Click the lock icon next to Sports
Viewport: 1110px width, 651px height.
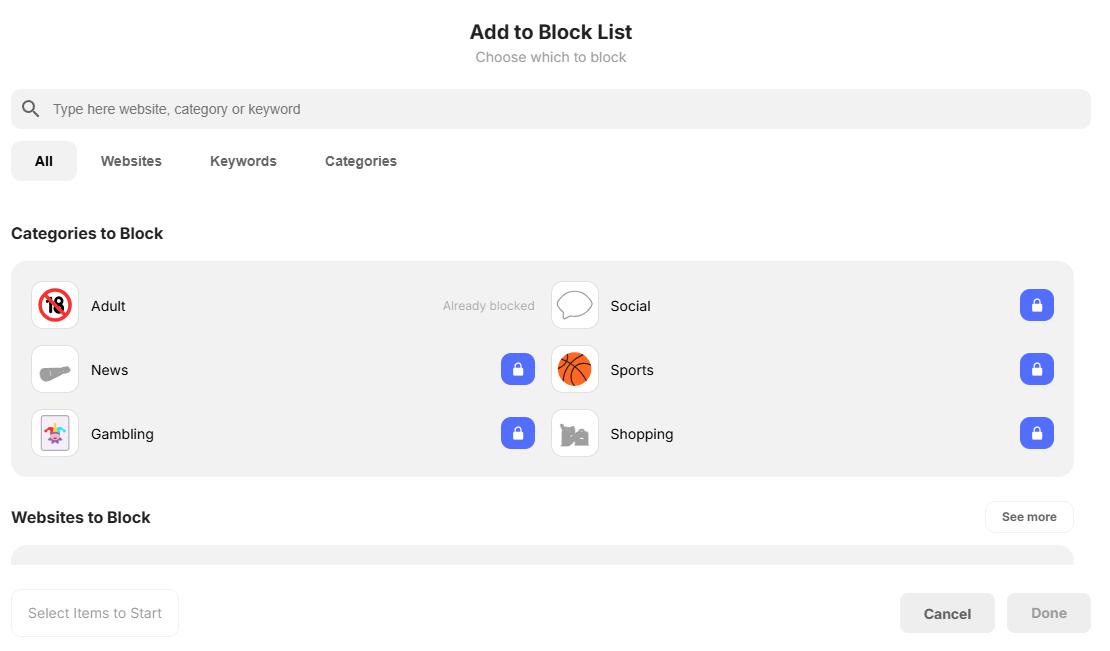(x=1037, y=369)
